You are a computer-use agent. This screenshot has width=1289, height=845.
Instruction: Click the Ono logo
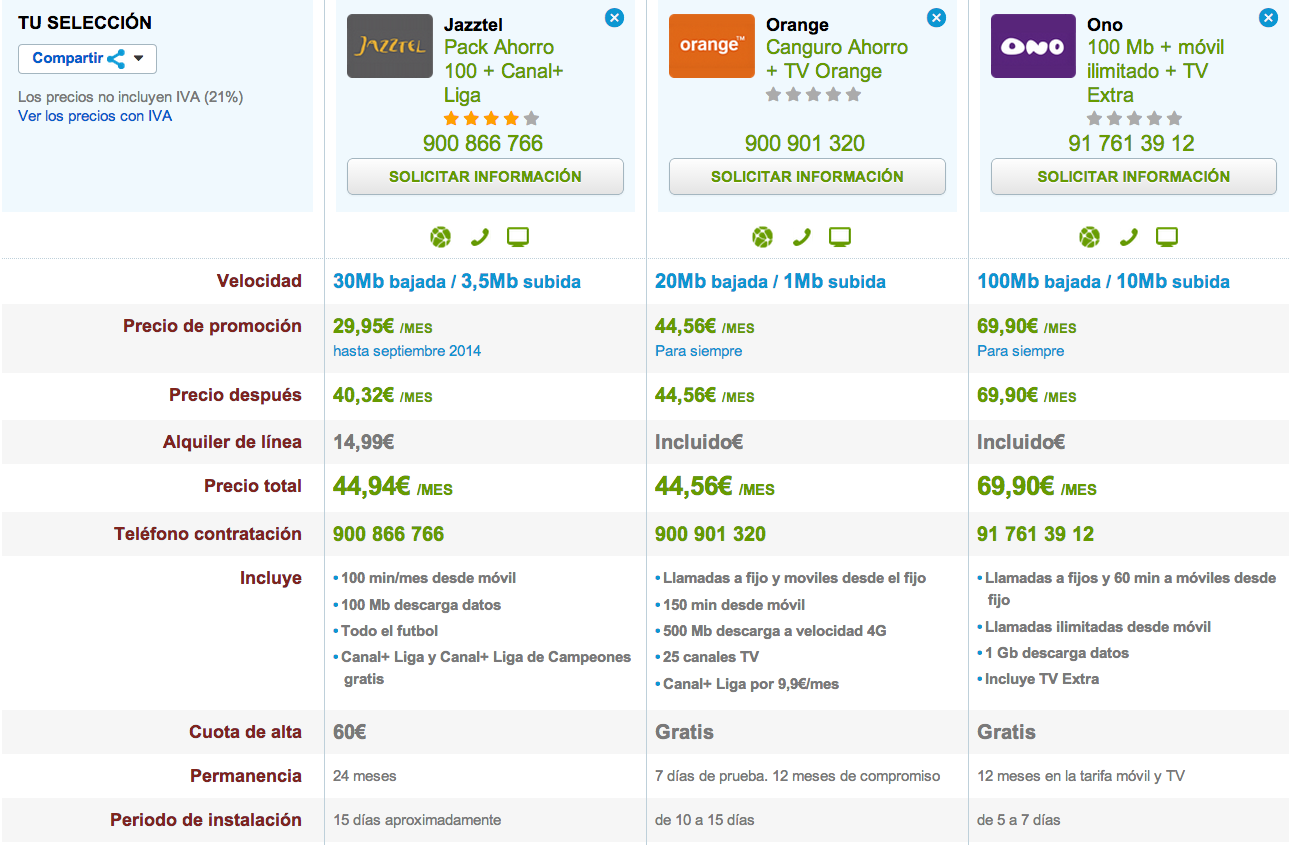click(x=1034, y=46)
